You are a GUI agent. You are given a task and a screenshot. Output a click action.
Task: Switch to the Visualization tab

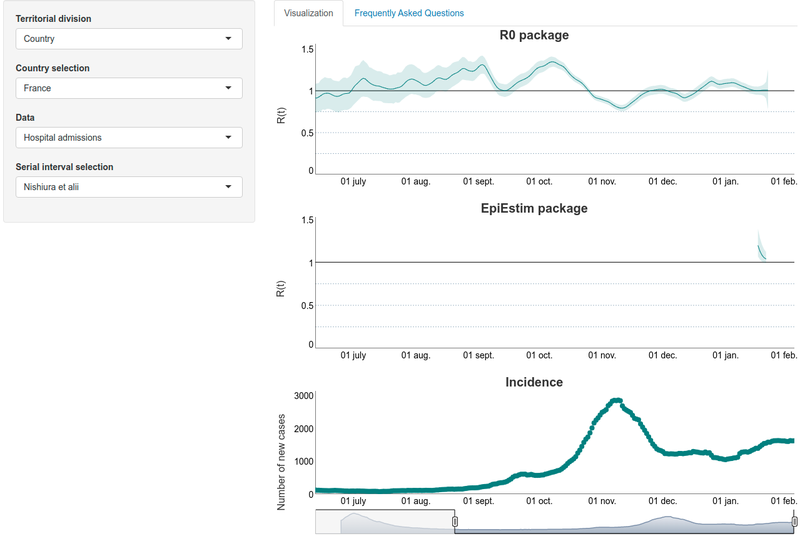[x=308, y=14]
